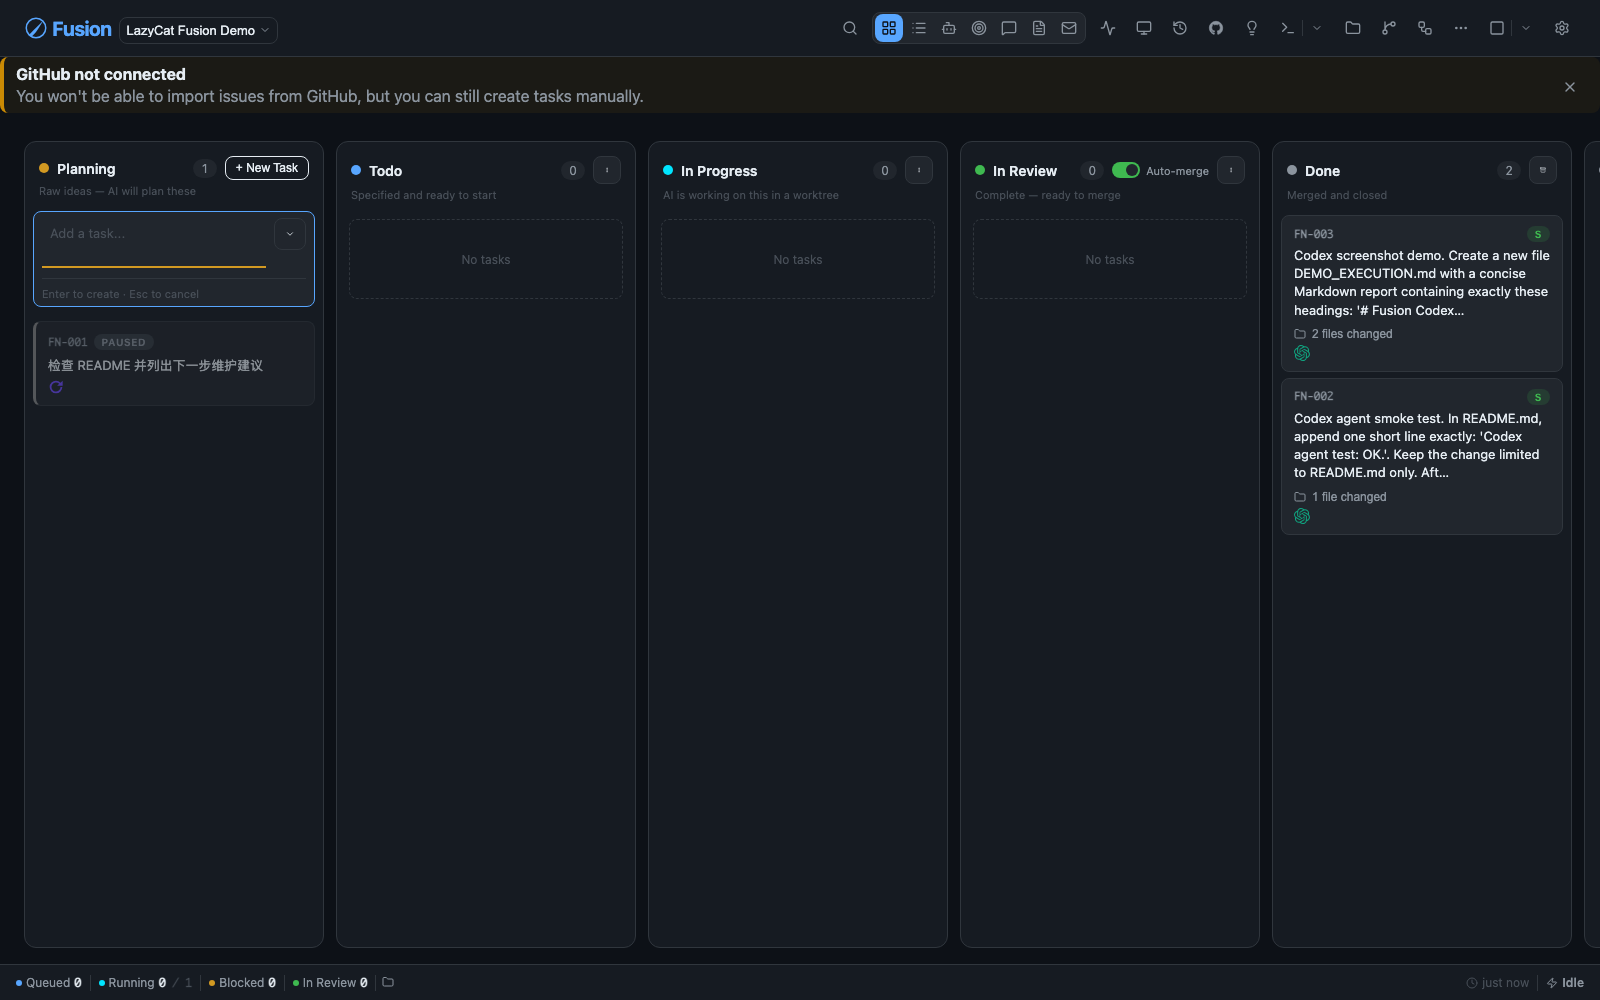This screenshot has width=1600, height=1000.
Task: Open the target missions icon view
Action: click(x=979, y=28)
